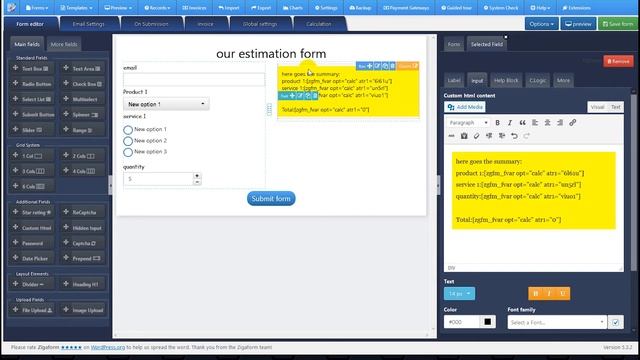This screenshot has width=640, height=360.
Task: Open the Options dropdown button
Action: tap(541, 24)
